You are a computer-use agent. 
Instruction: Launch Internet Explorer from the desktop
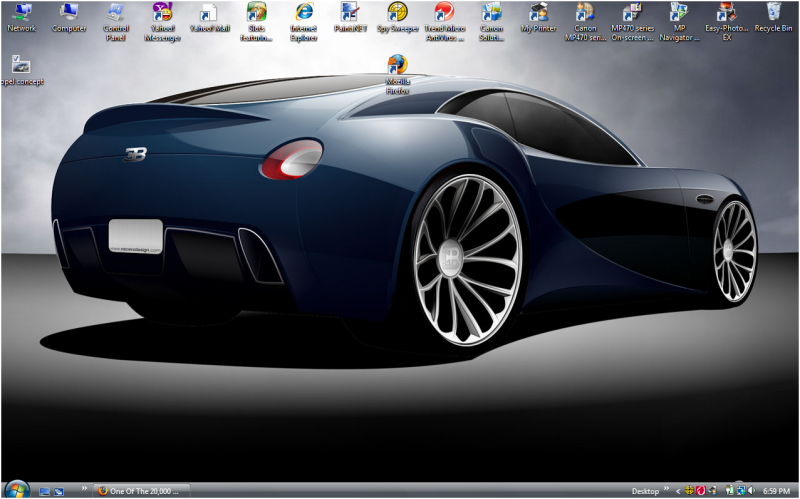(x=303, y=14)
